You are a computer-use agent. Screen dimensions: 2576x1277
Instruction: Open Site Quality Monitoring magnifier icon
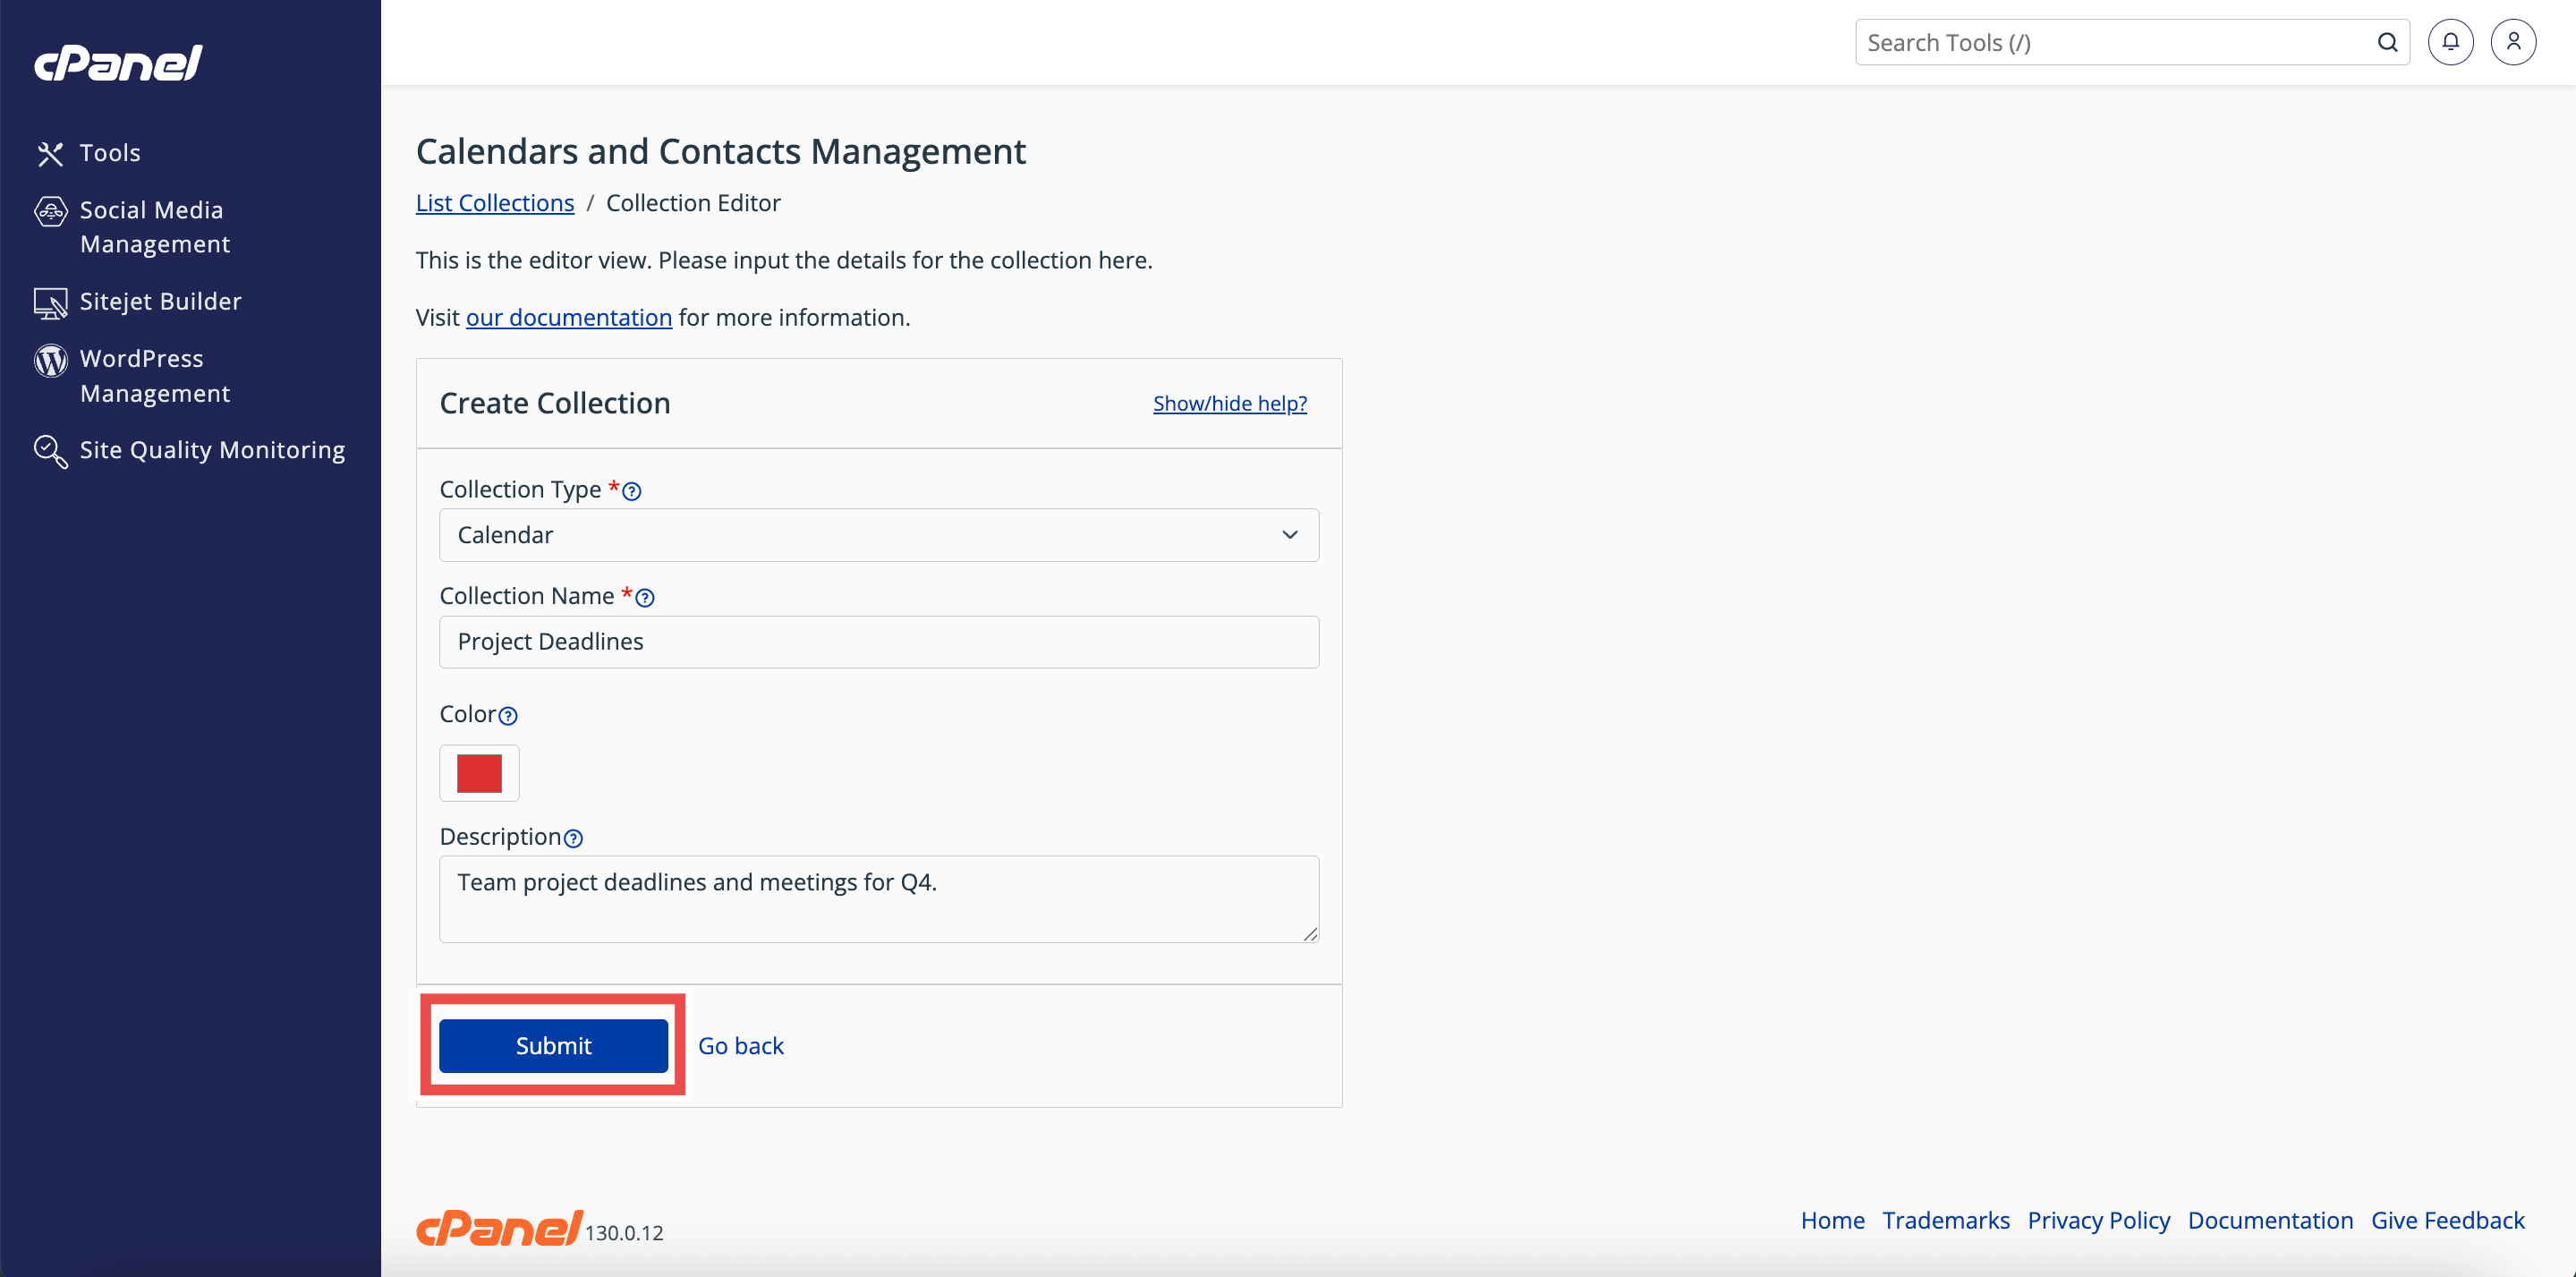coord(50,451)
